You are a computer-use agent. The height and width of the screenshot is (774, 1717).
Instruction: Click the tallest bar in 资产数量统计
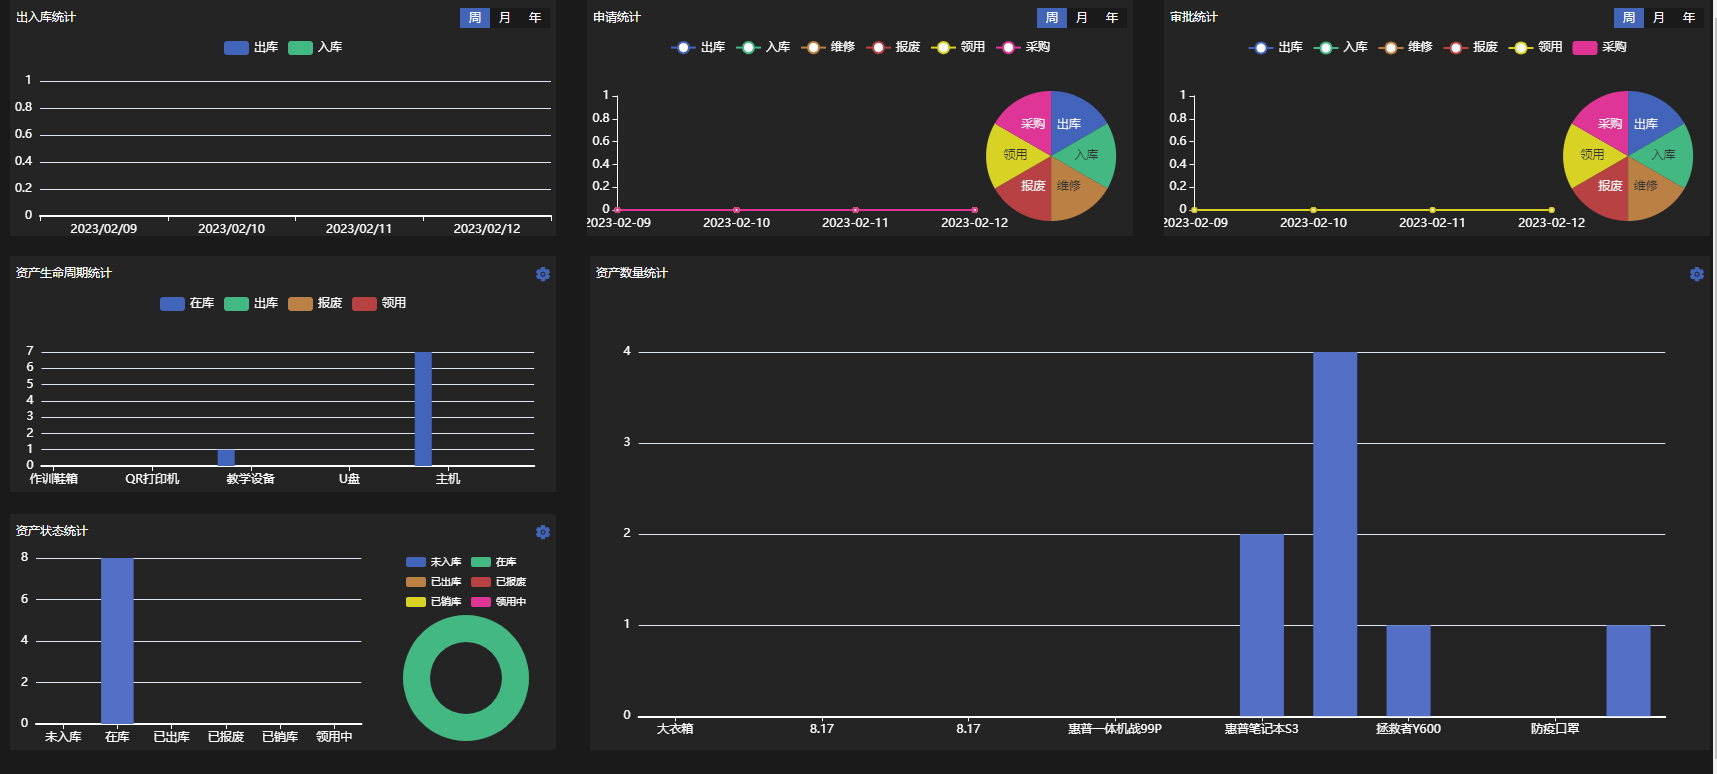(x=1335, y=534)
